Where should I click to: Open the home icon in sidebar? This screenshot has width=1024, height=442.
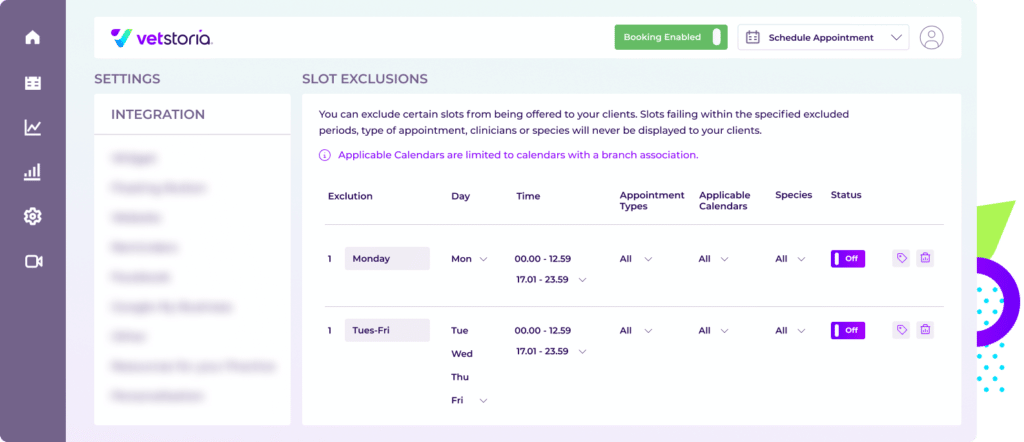pos(33,37)
